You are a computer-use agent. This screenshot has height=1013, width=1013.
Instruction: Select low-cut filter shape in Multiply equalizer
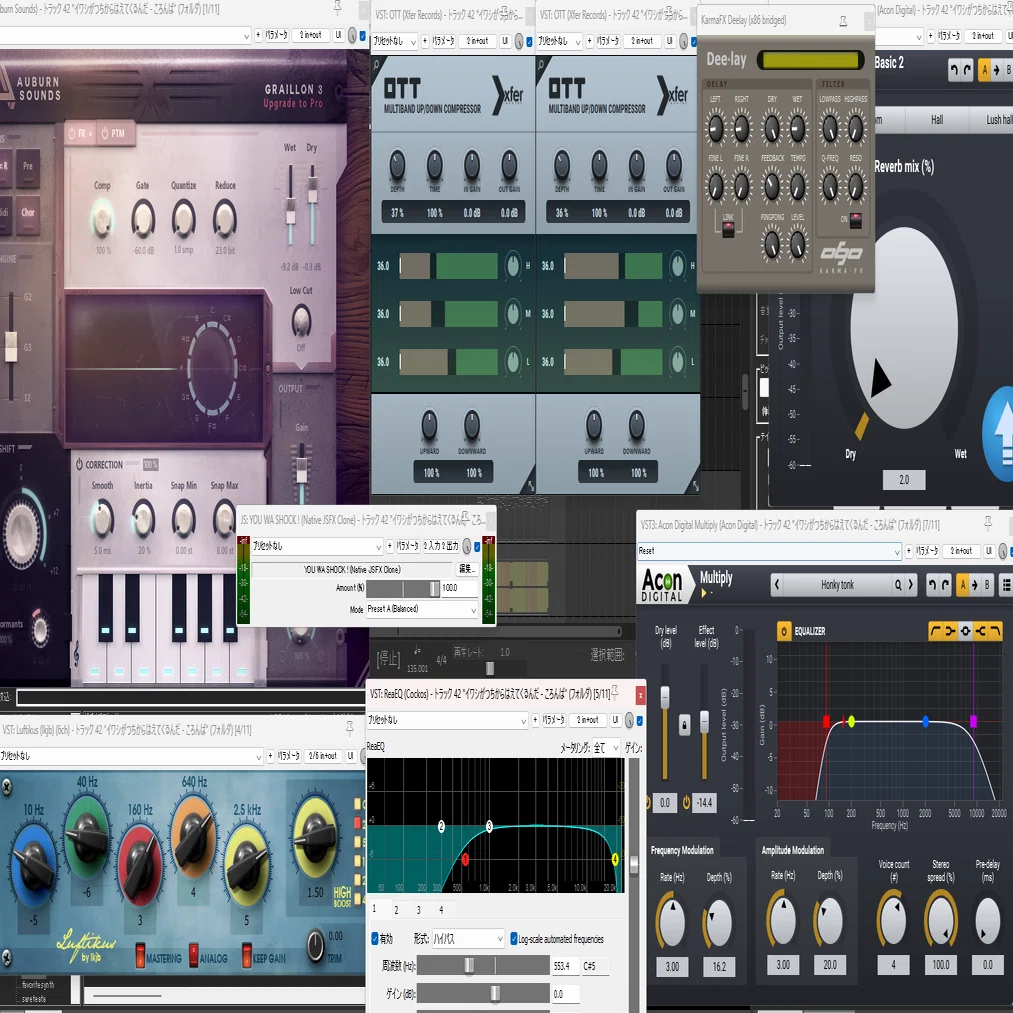(935, 631)
